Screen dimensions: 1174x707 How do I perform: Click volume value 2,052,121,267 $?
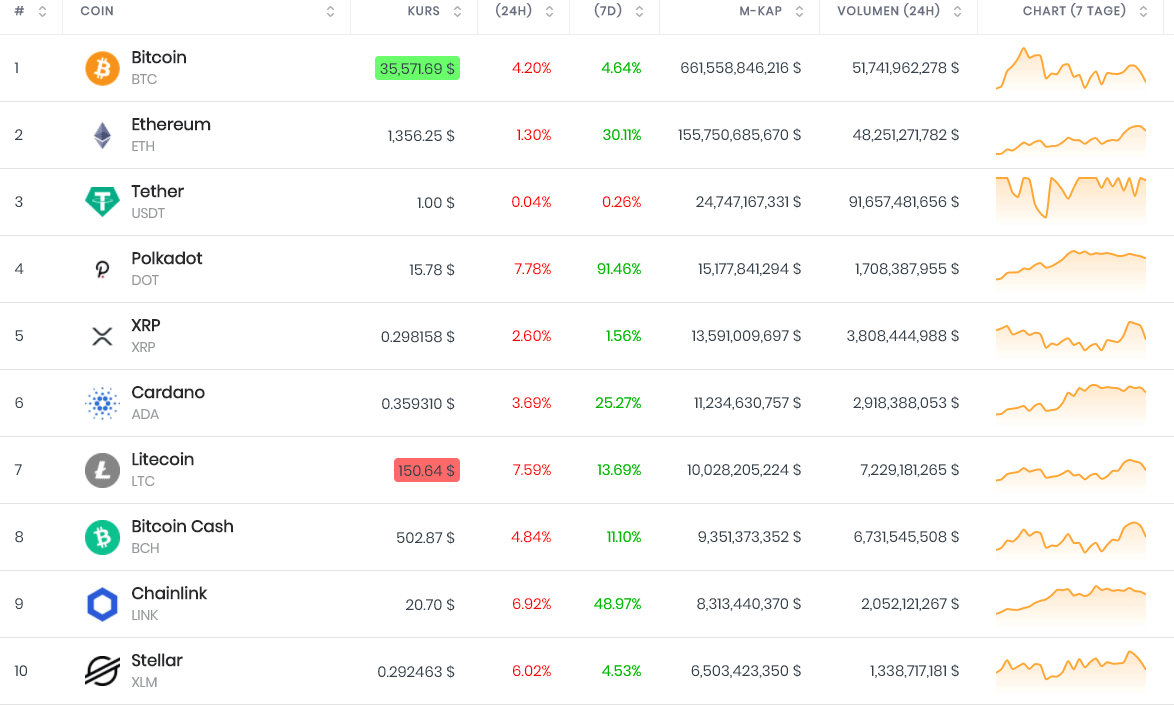(x=910, y=604)
